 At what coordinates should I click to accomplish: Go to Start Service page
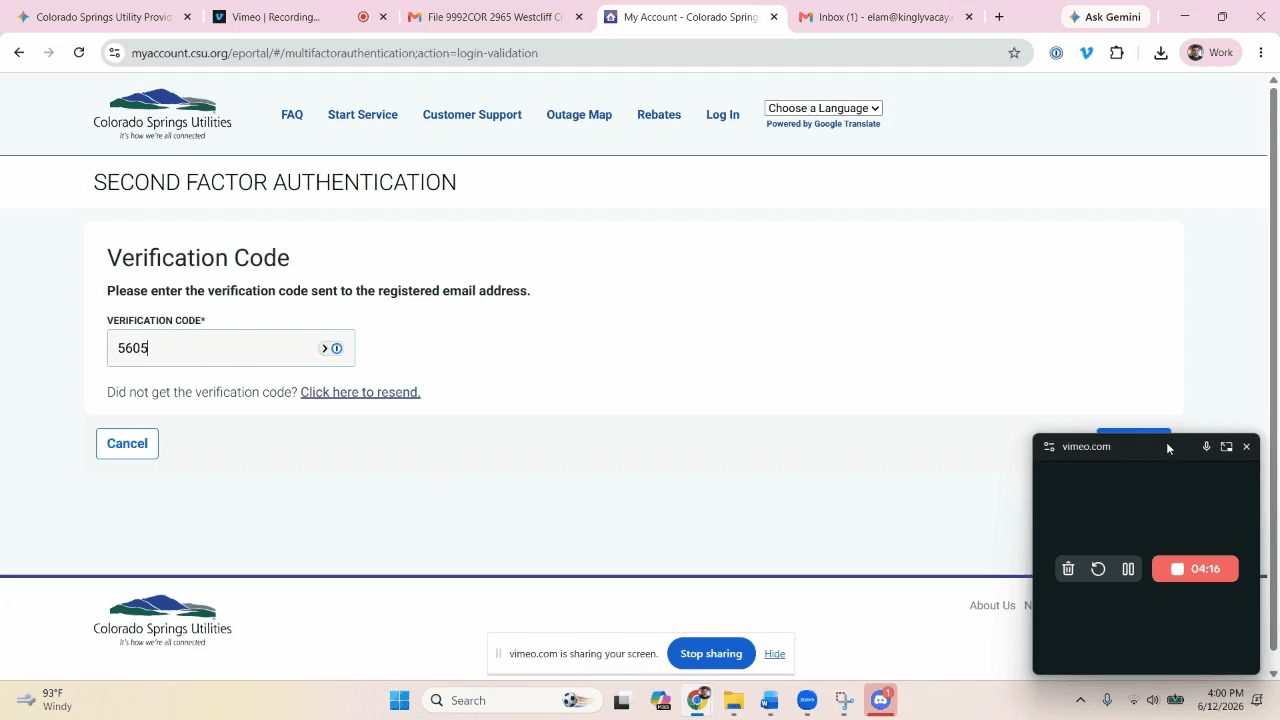tap(363, 115)
